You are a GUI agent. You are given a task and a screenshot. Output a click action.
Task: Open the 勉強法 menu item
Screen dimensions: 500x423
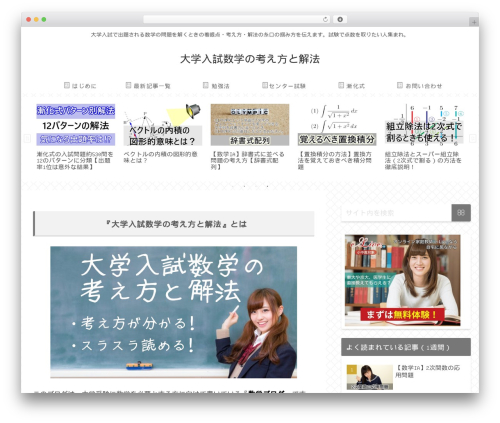point(220,86)
